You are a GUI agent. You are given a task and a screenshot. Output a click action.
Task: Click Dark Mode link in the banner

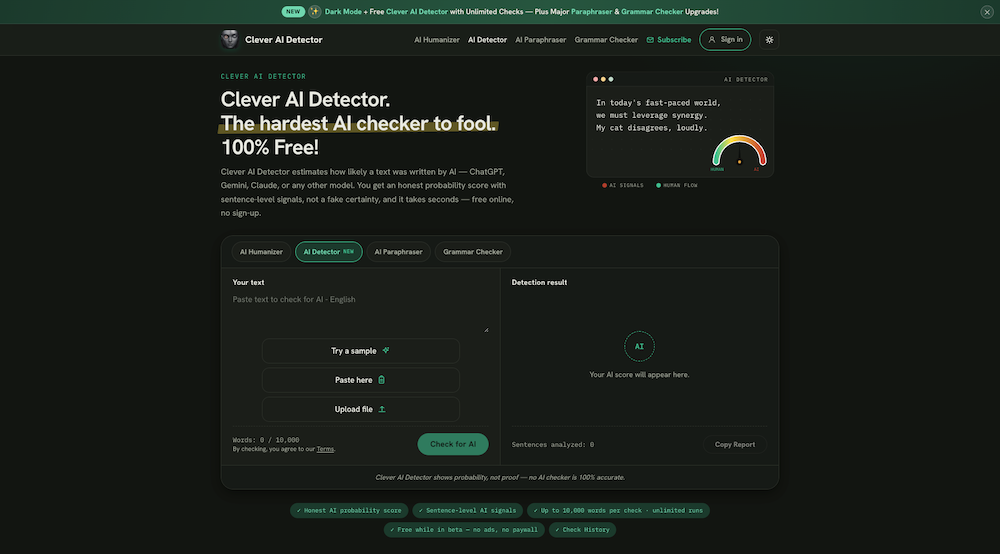[343, 11]
